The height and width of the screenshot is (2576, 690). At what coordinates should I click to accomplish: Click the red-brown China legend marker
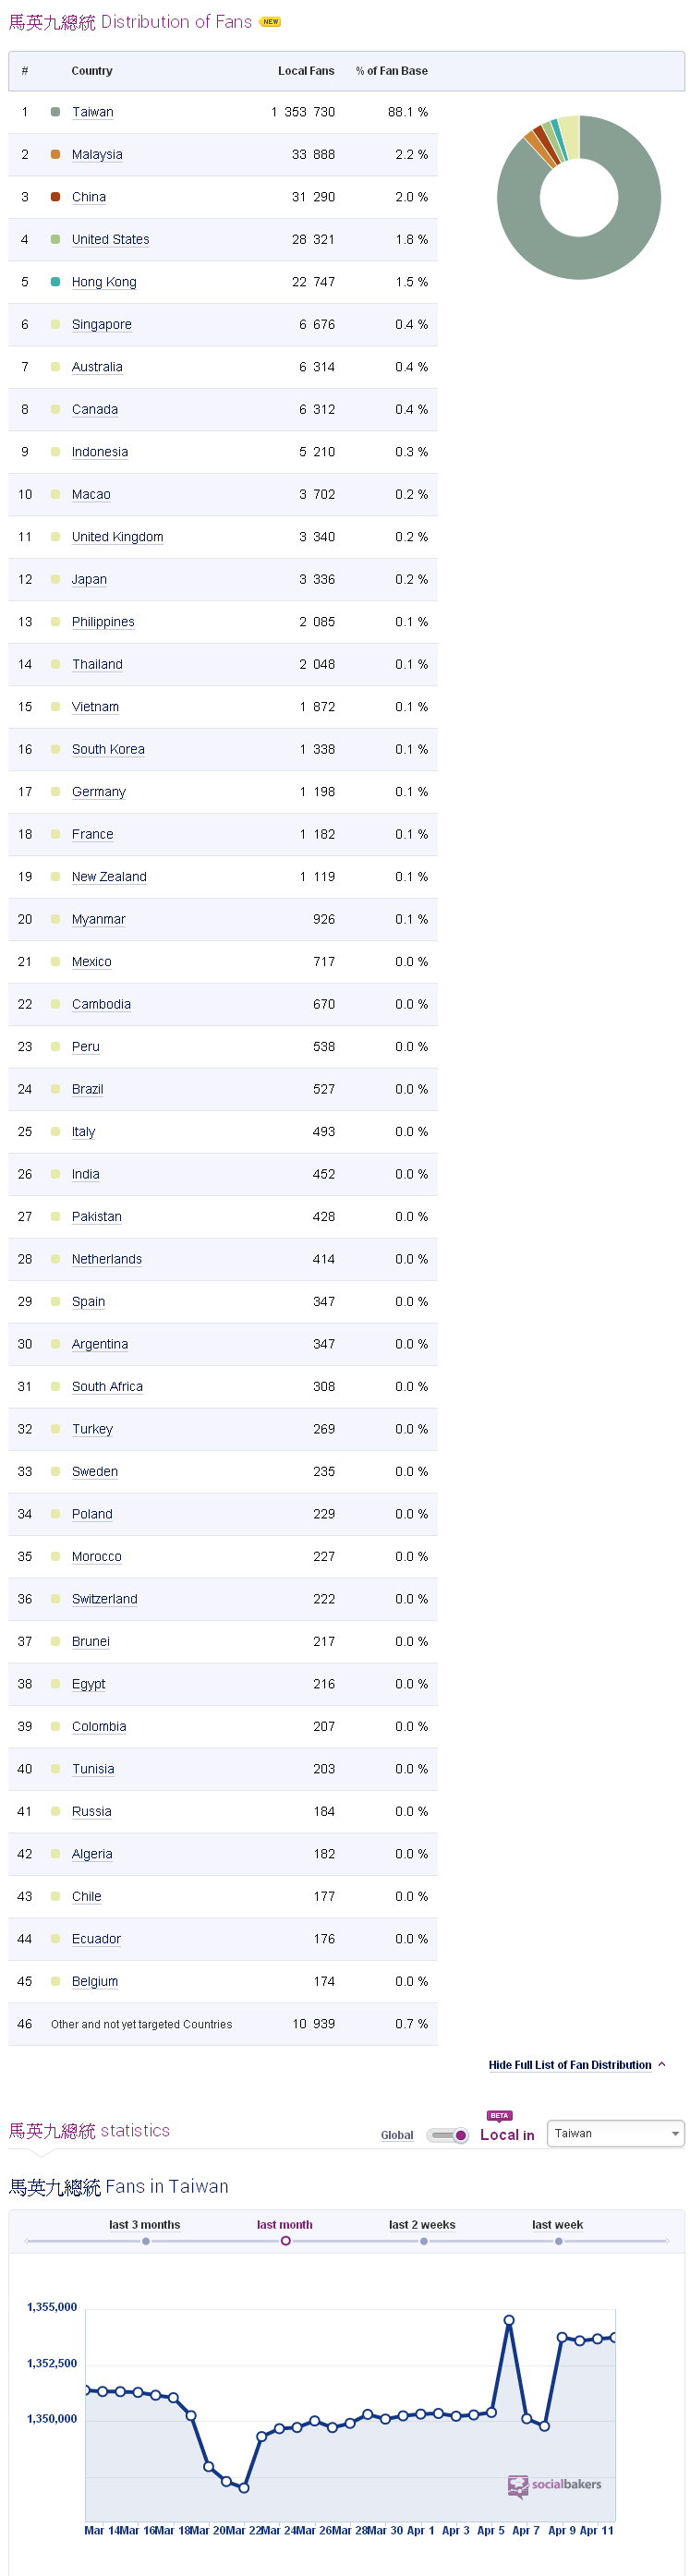pos(55,197)
